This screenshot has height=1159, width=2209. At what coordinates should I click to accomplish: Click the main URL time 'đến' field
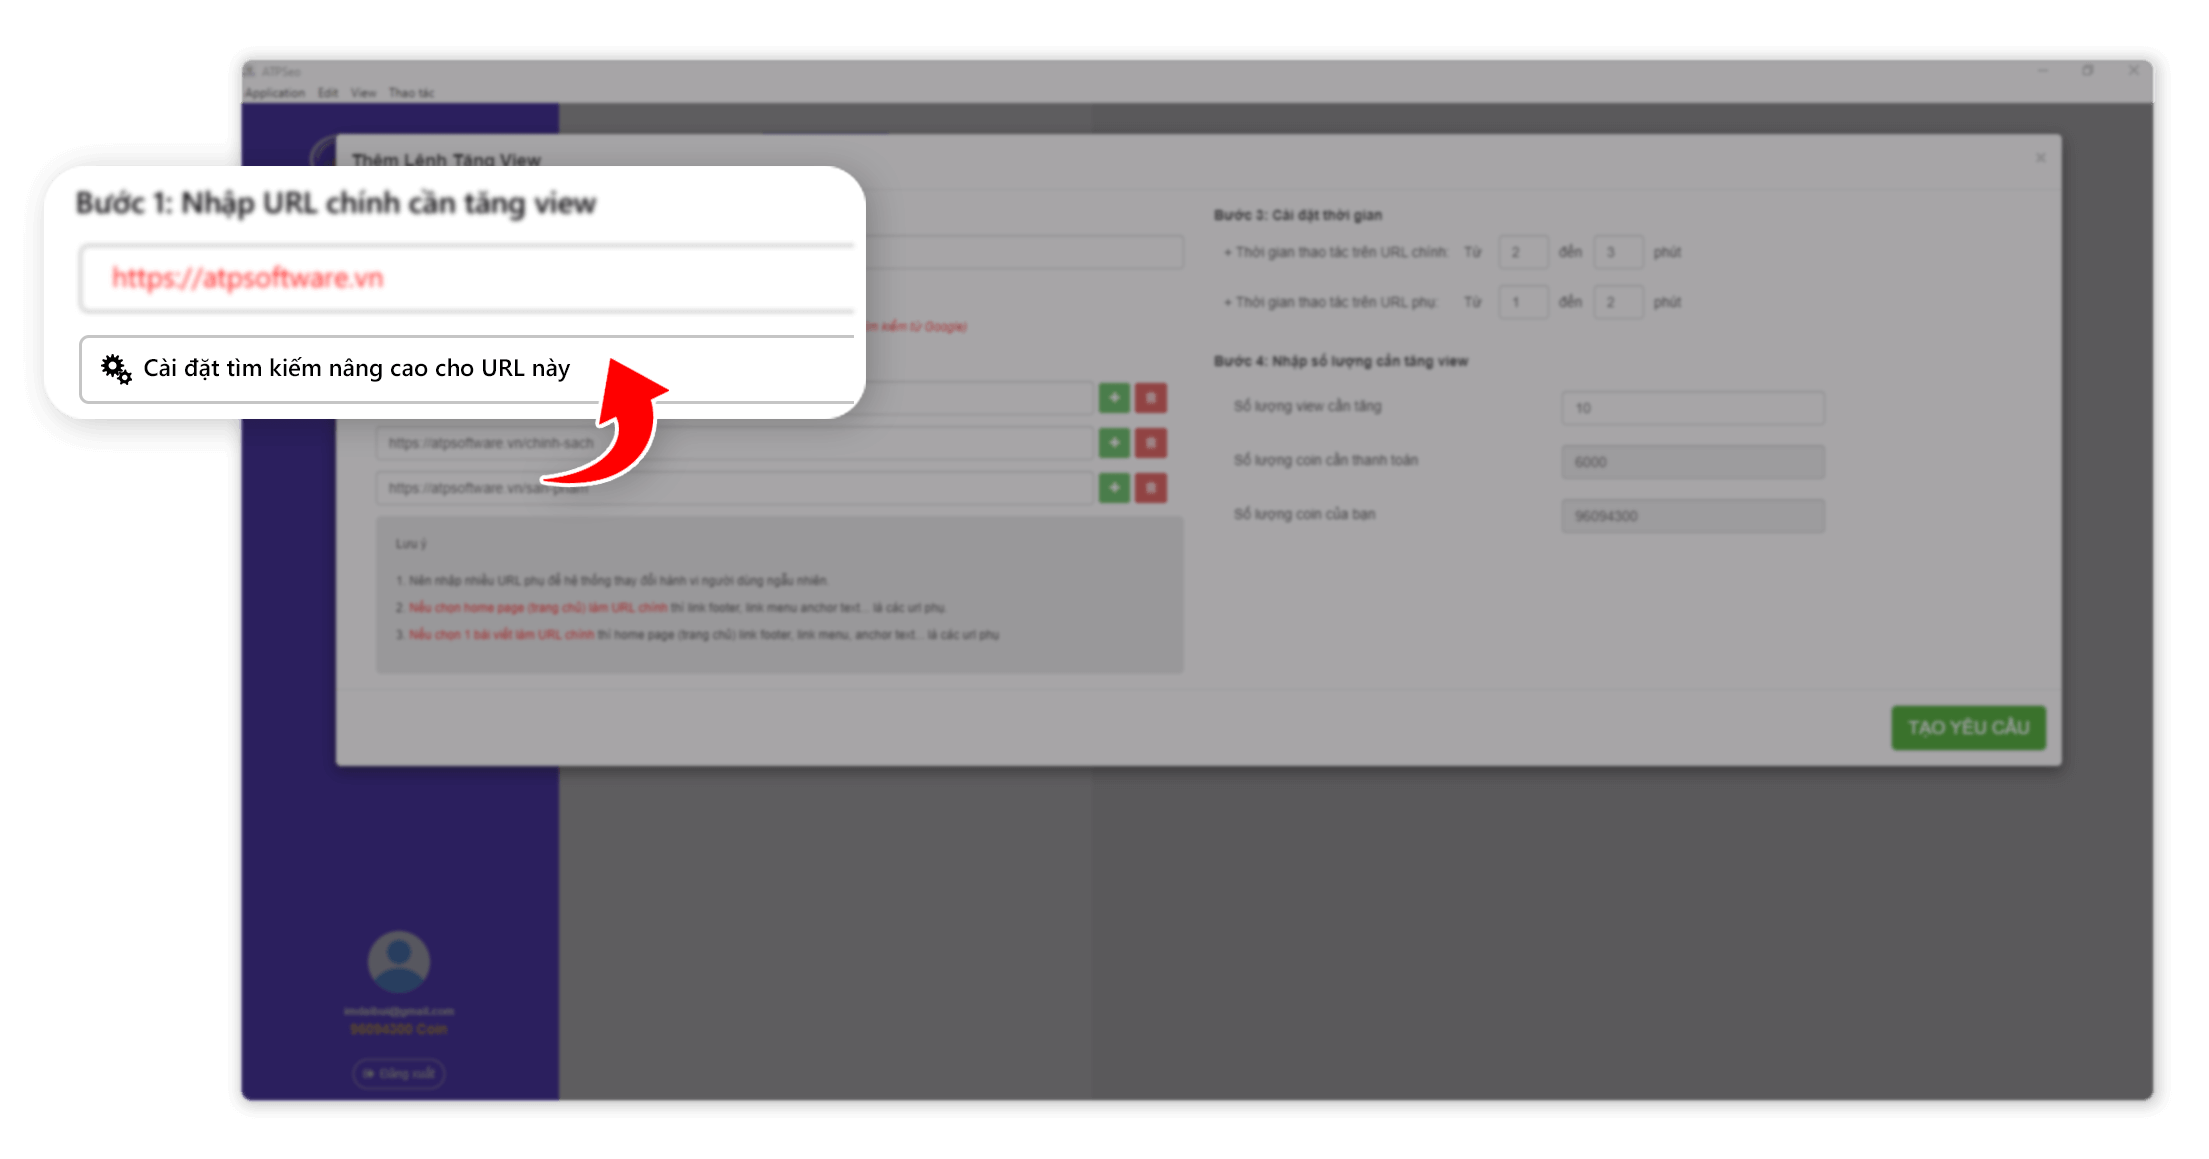pos(1618,252)
